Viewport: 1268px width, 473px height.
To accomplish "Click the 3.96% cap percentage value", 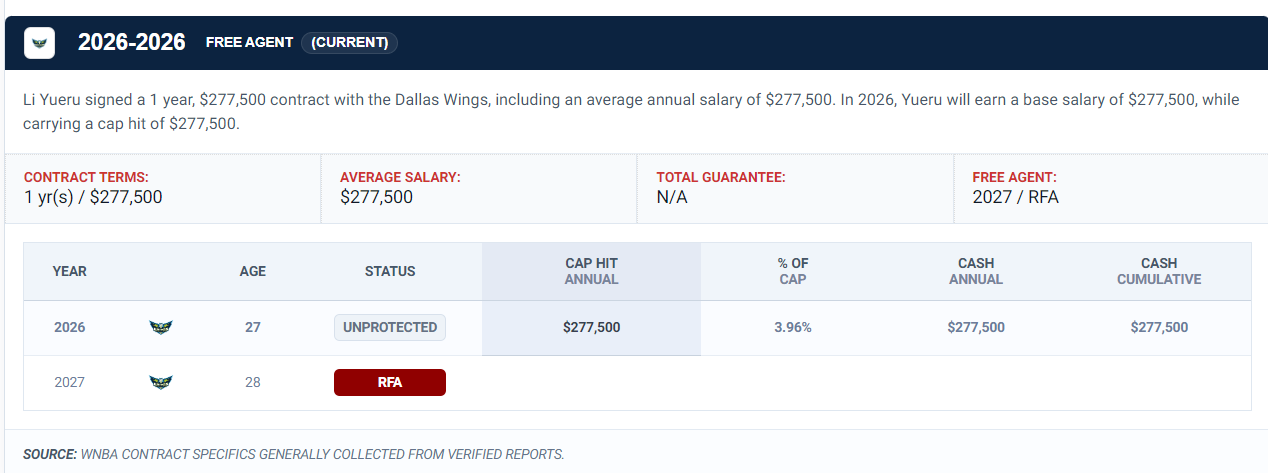I will [x=792, y=327].
